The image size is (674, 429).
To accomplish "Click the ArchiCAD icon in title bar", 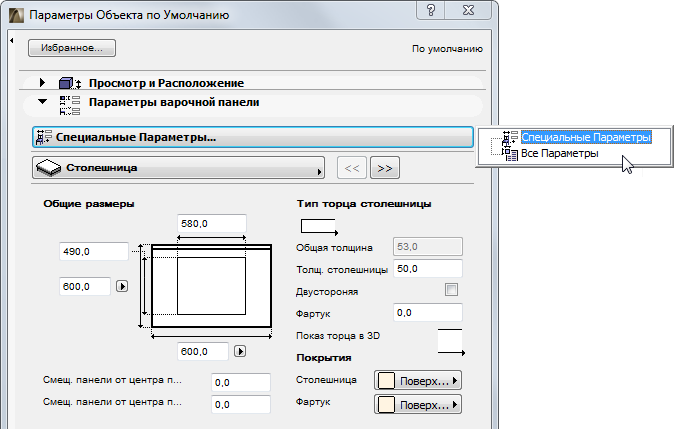I will 16,15.
